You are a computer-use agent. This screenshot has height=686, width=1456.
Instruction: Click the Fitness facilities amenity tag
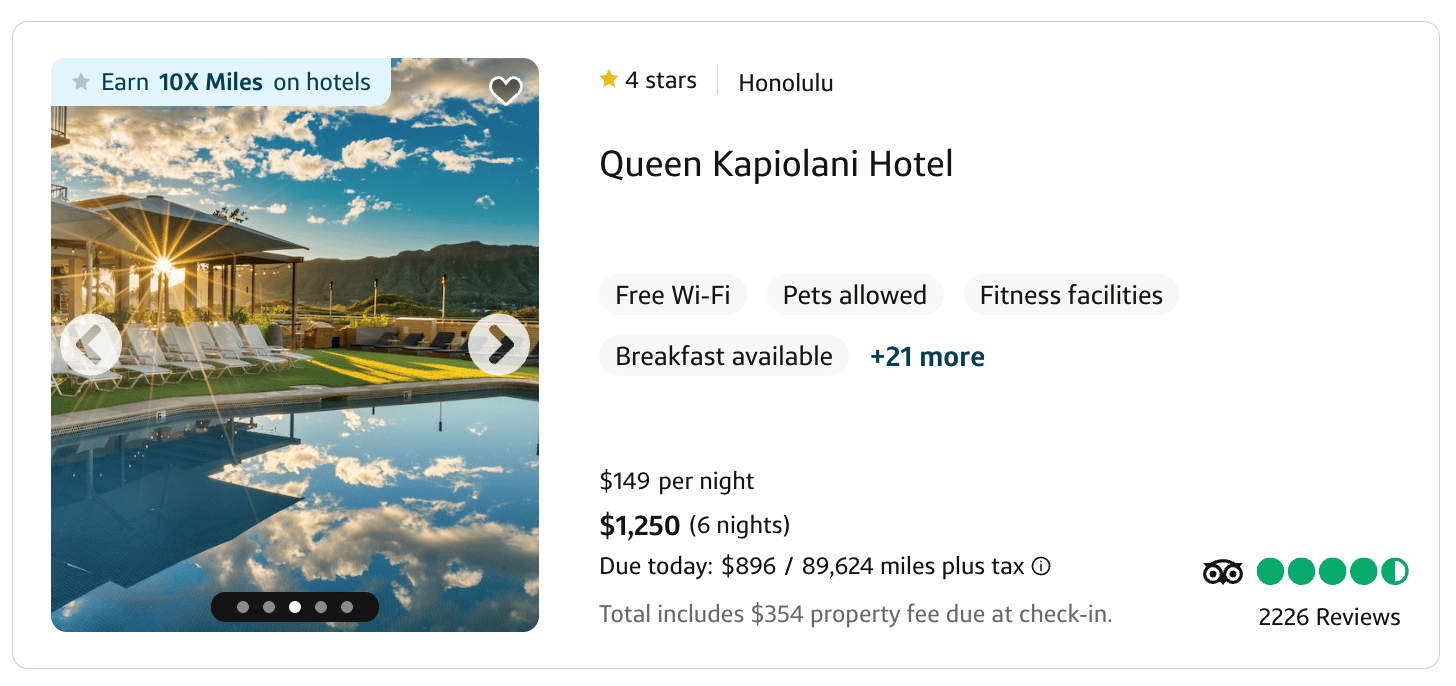pos(1071,296)
